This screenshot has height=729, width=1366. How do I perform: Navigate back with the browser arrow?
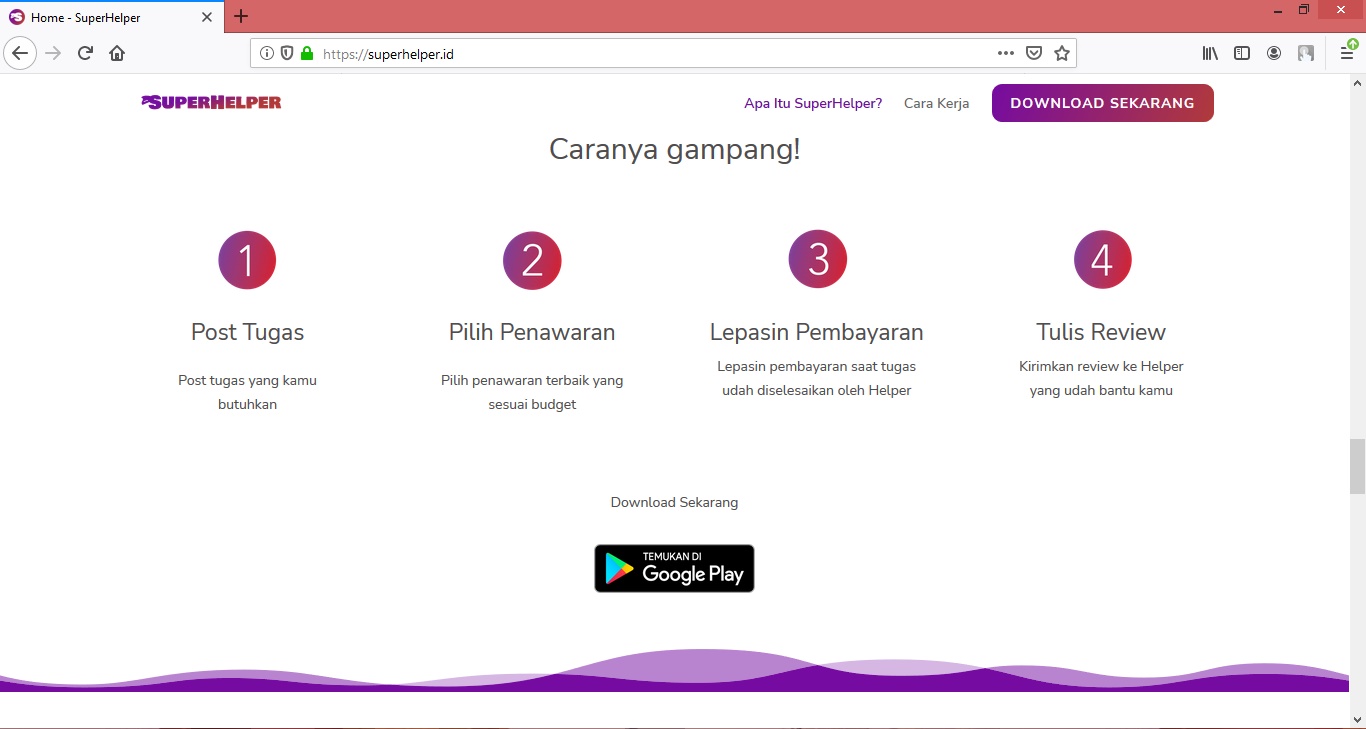[x=20, y=53]
